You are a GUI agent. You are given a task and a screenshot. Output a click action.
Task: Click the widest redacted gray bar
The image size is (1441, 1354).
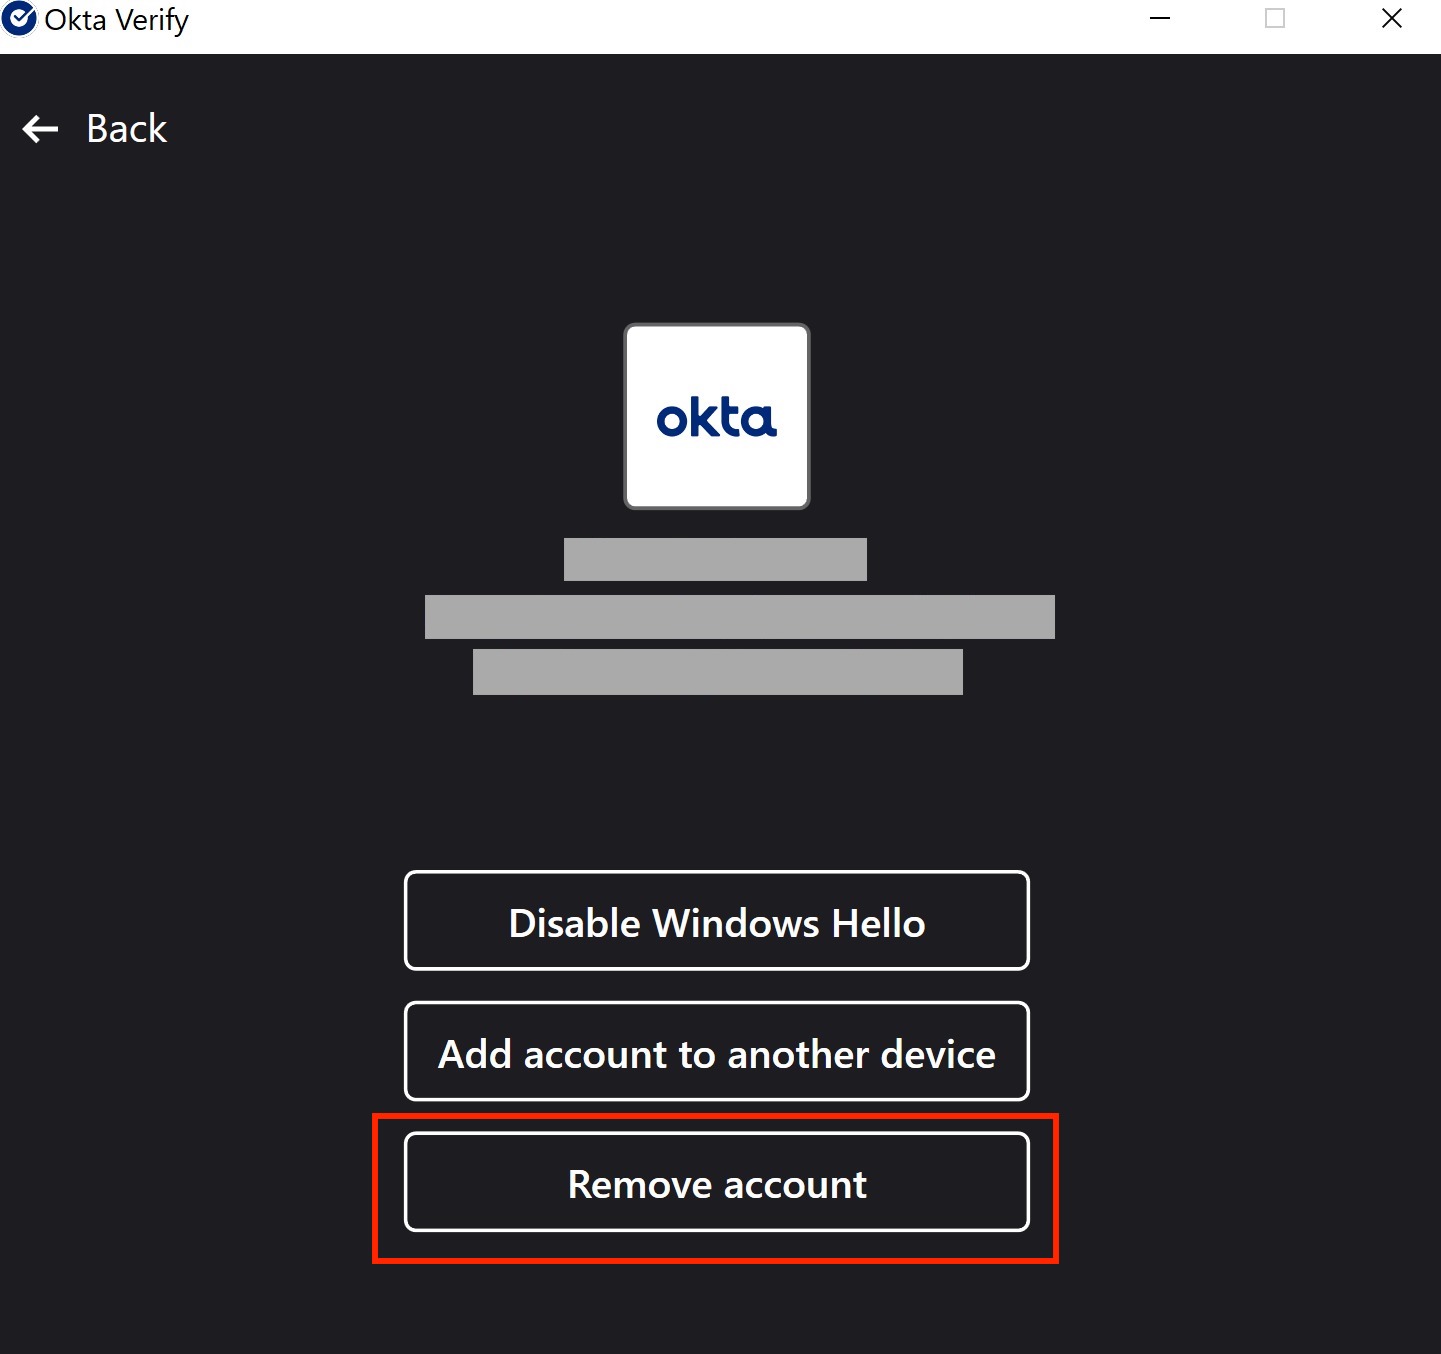tap(739, 617)
